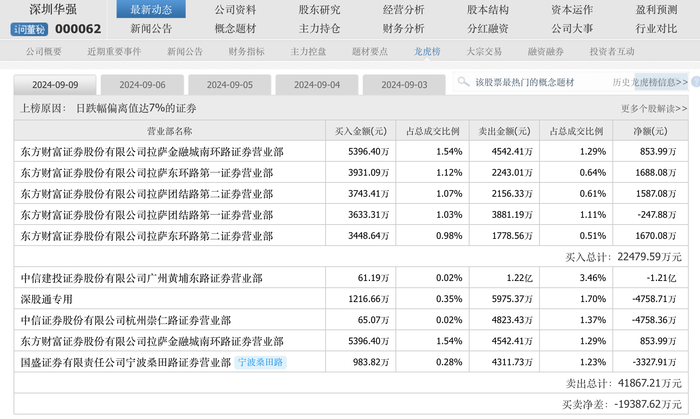Open the 新闻公告 top menu item
Image resolution: width=700 pixels, height=419 pixels.
[x=151, y=29]
